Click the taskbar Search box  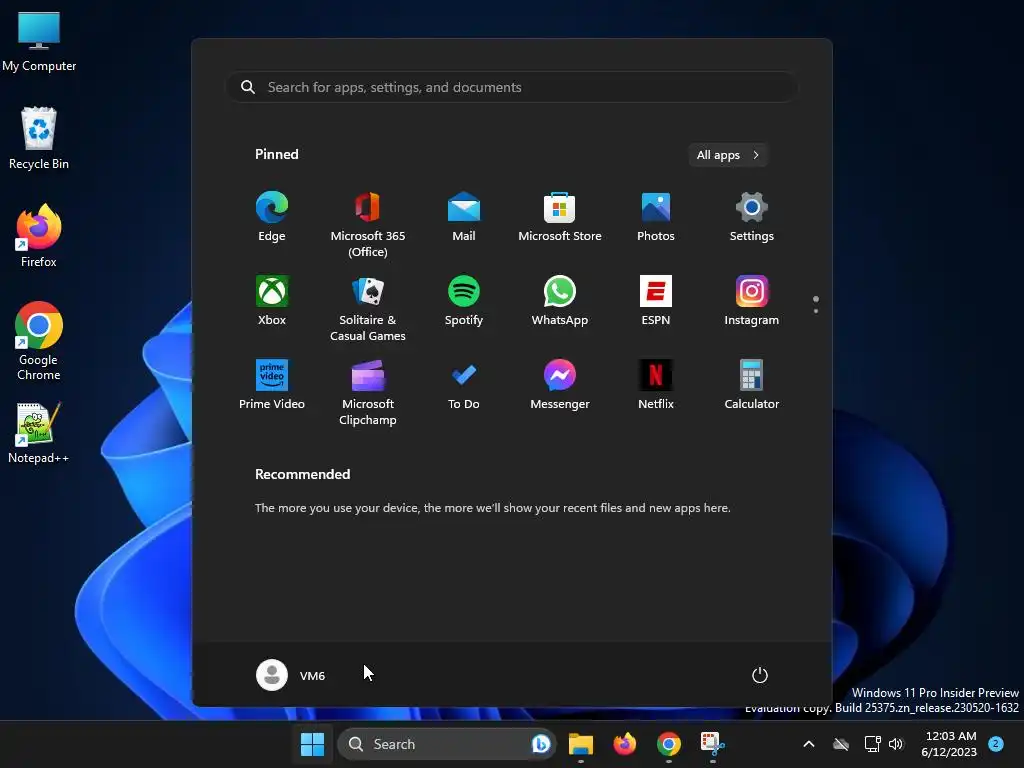tap(446, 744)
